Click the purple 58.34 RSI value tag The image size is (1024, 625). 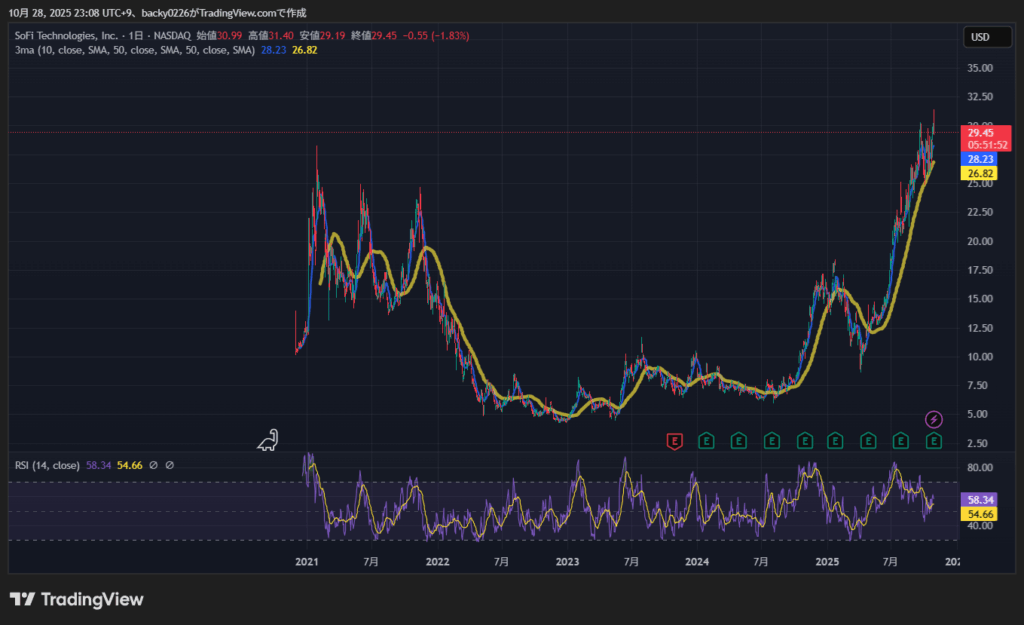(x=980, y=499)
